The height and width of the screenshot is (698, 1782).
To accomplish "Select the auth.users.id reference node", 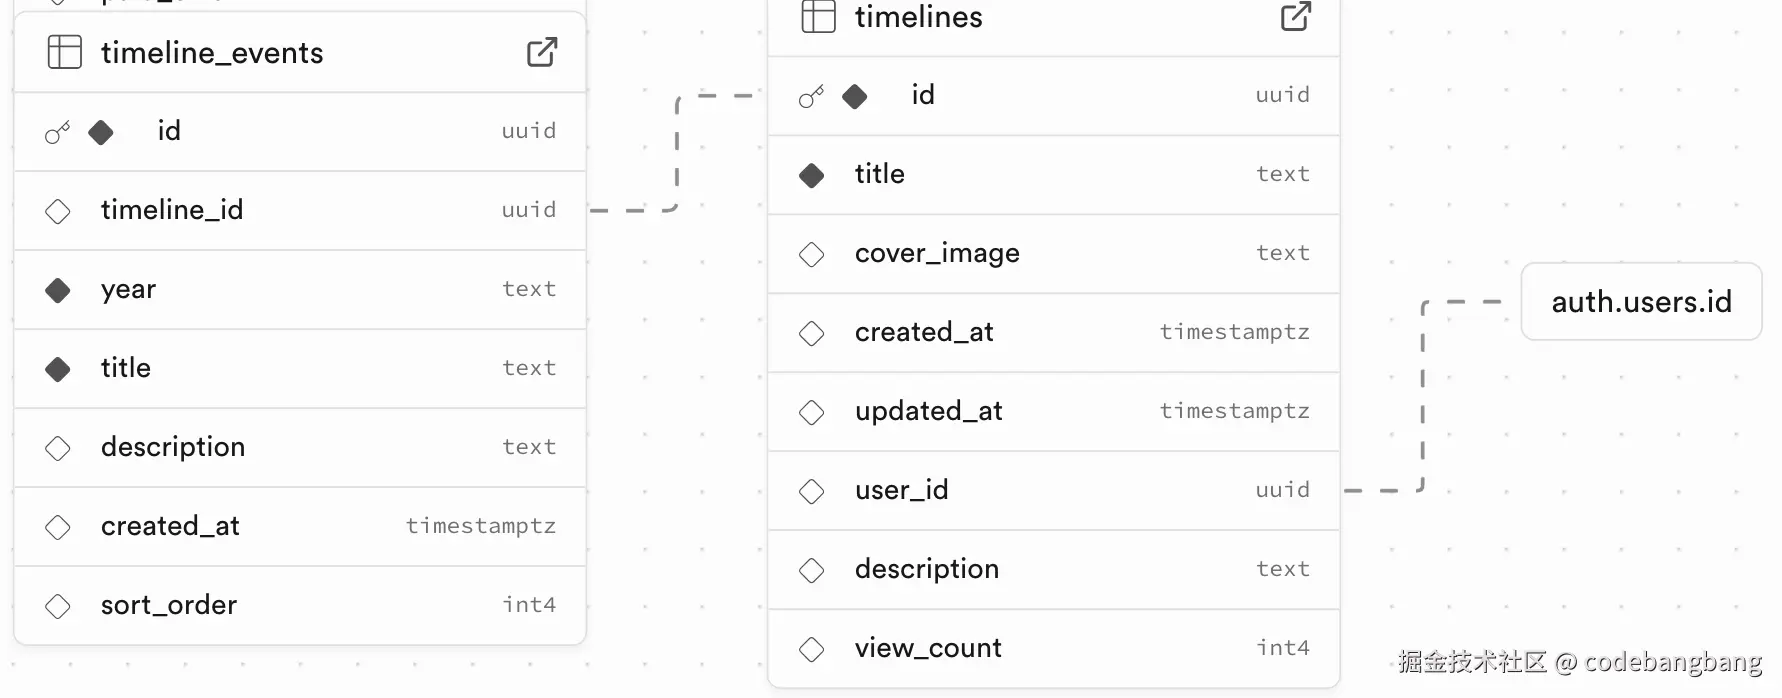I will point(1641,301).
